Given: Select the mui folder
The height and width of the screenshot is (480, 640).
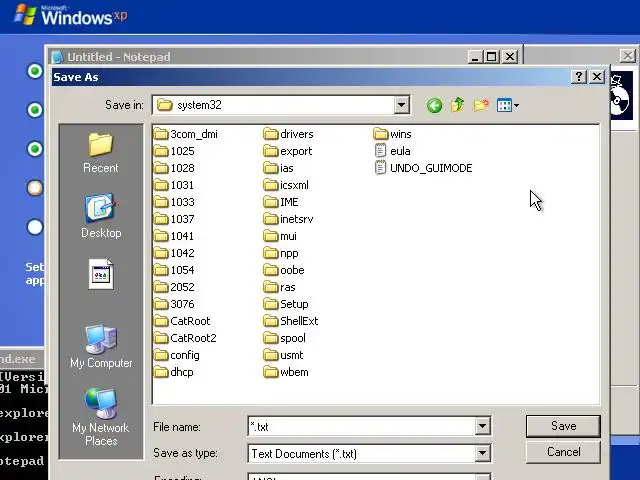Looking at the screenshot, I should point(280,236).
